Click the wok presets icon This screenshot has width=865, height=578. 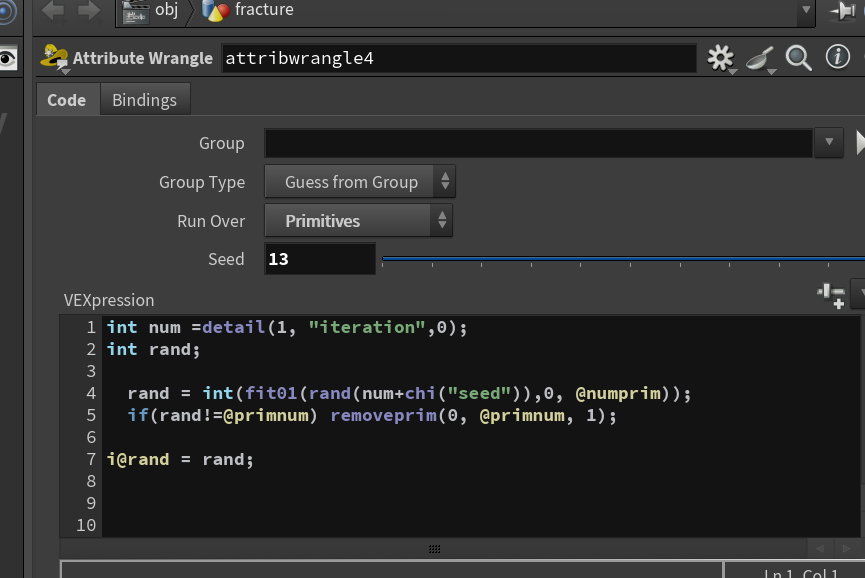pos(760,58)
